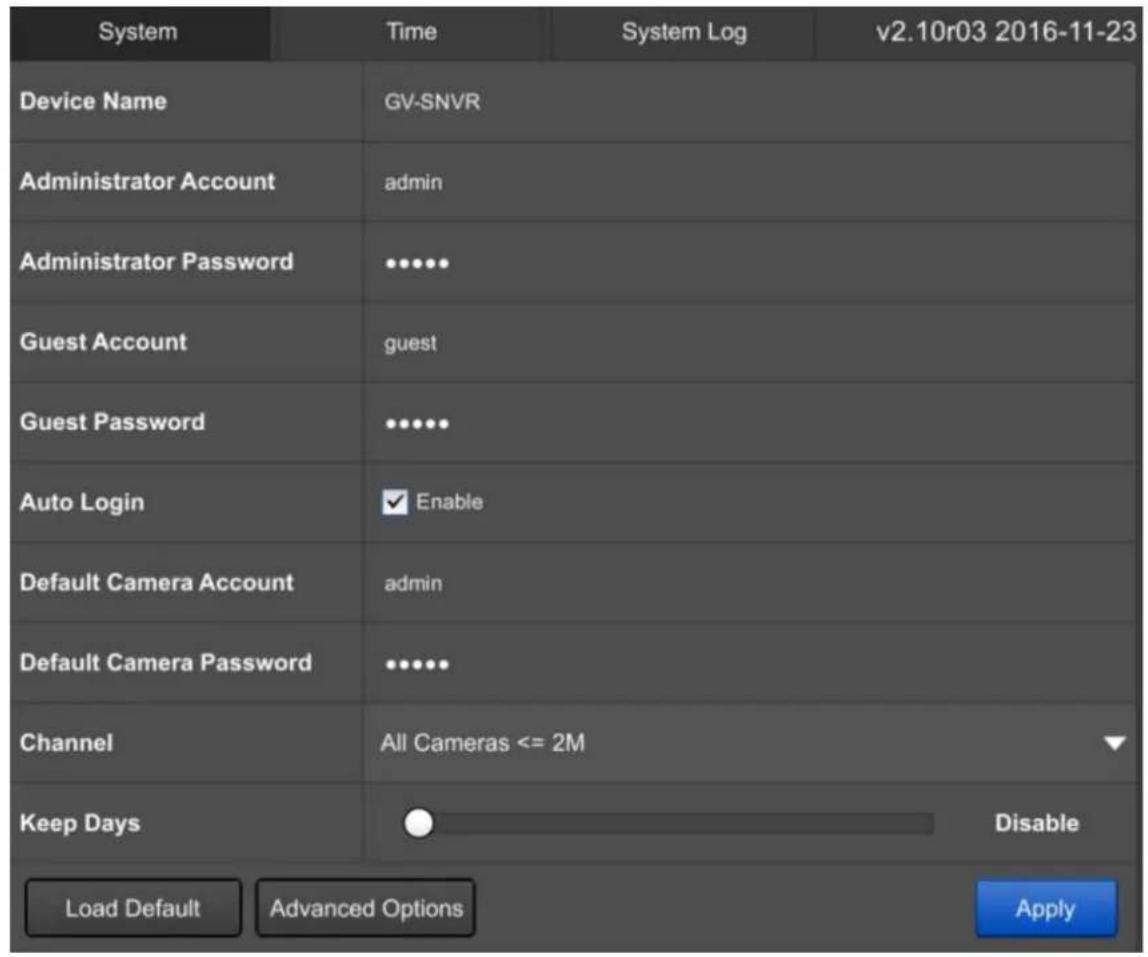The height and width of the screenshot is (957, 1148).
Task: Click the Keep Days Disable value
Action: pos(1037,823)
